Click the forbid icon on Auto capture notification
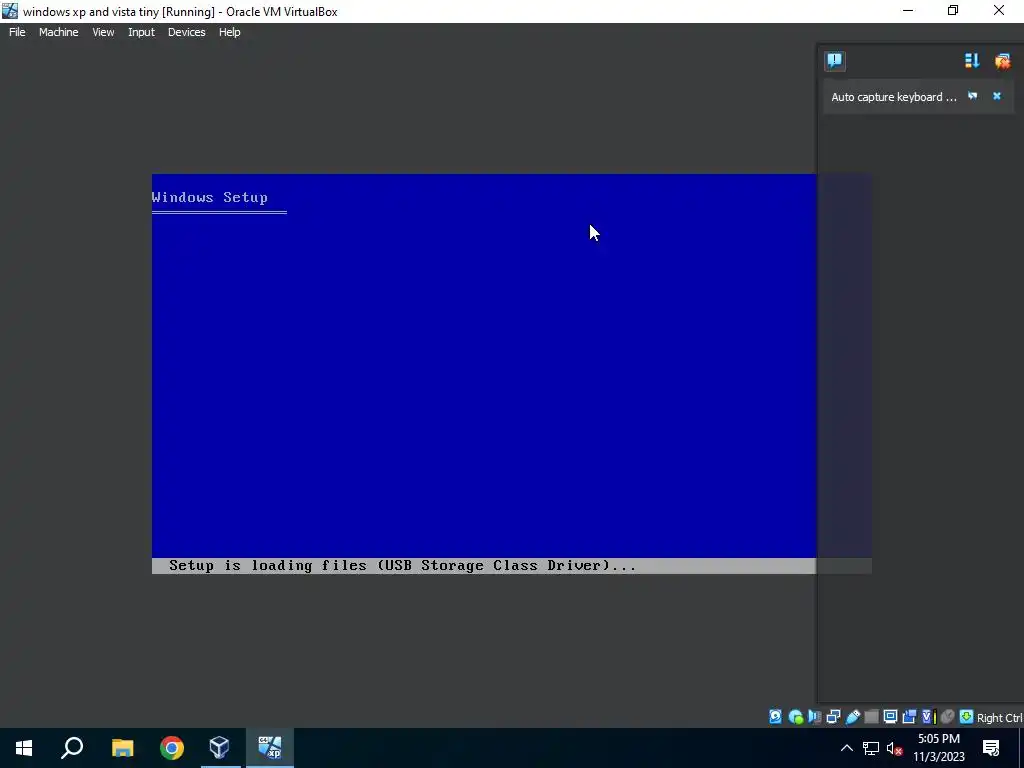Viewport: 1024px width, 768px height. 972,96
